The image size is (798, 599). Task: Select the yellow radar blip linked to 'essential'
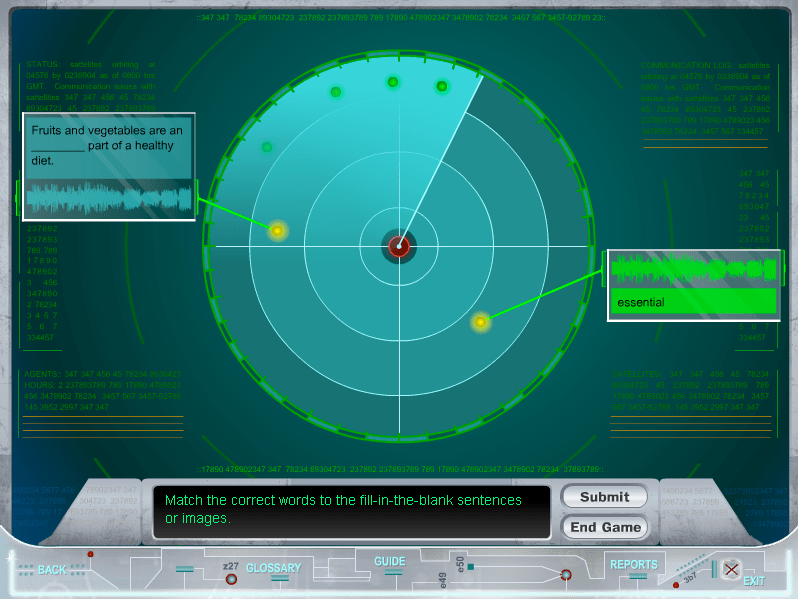(480, 322)
